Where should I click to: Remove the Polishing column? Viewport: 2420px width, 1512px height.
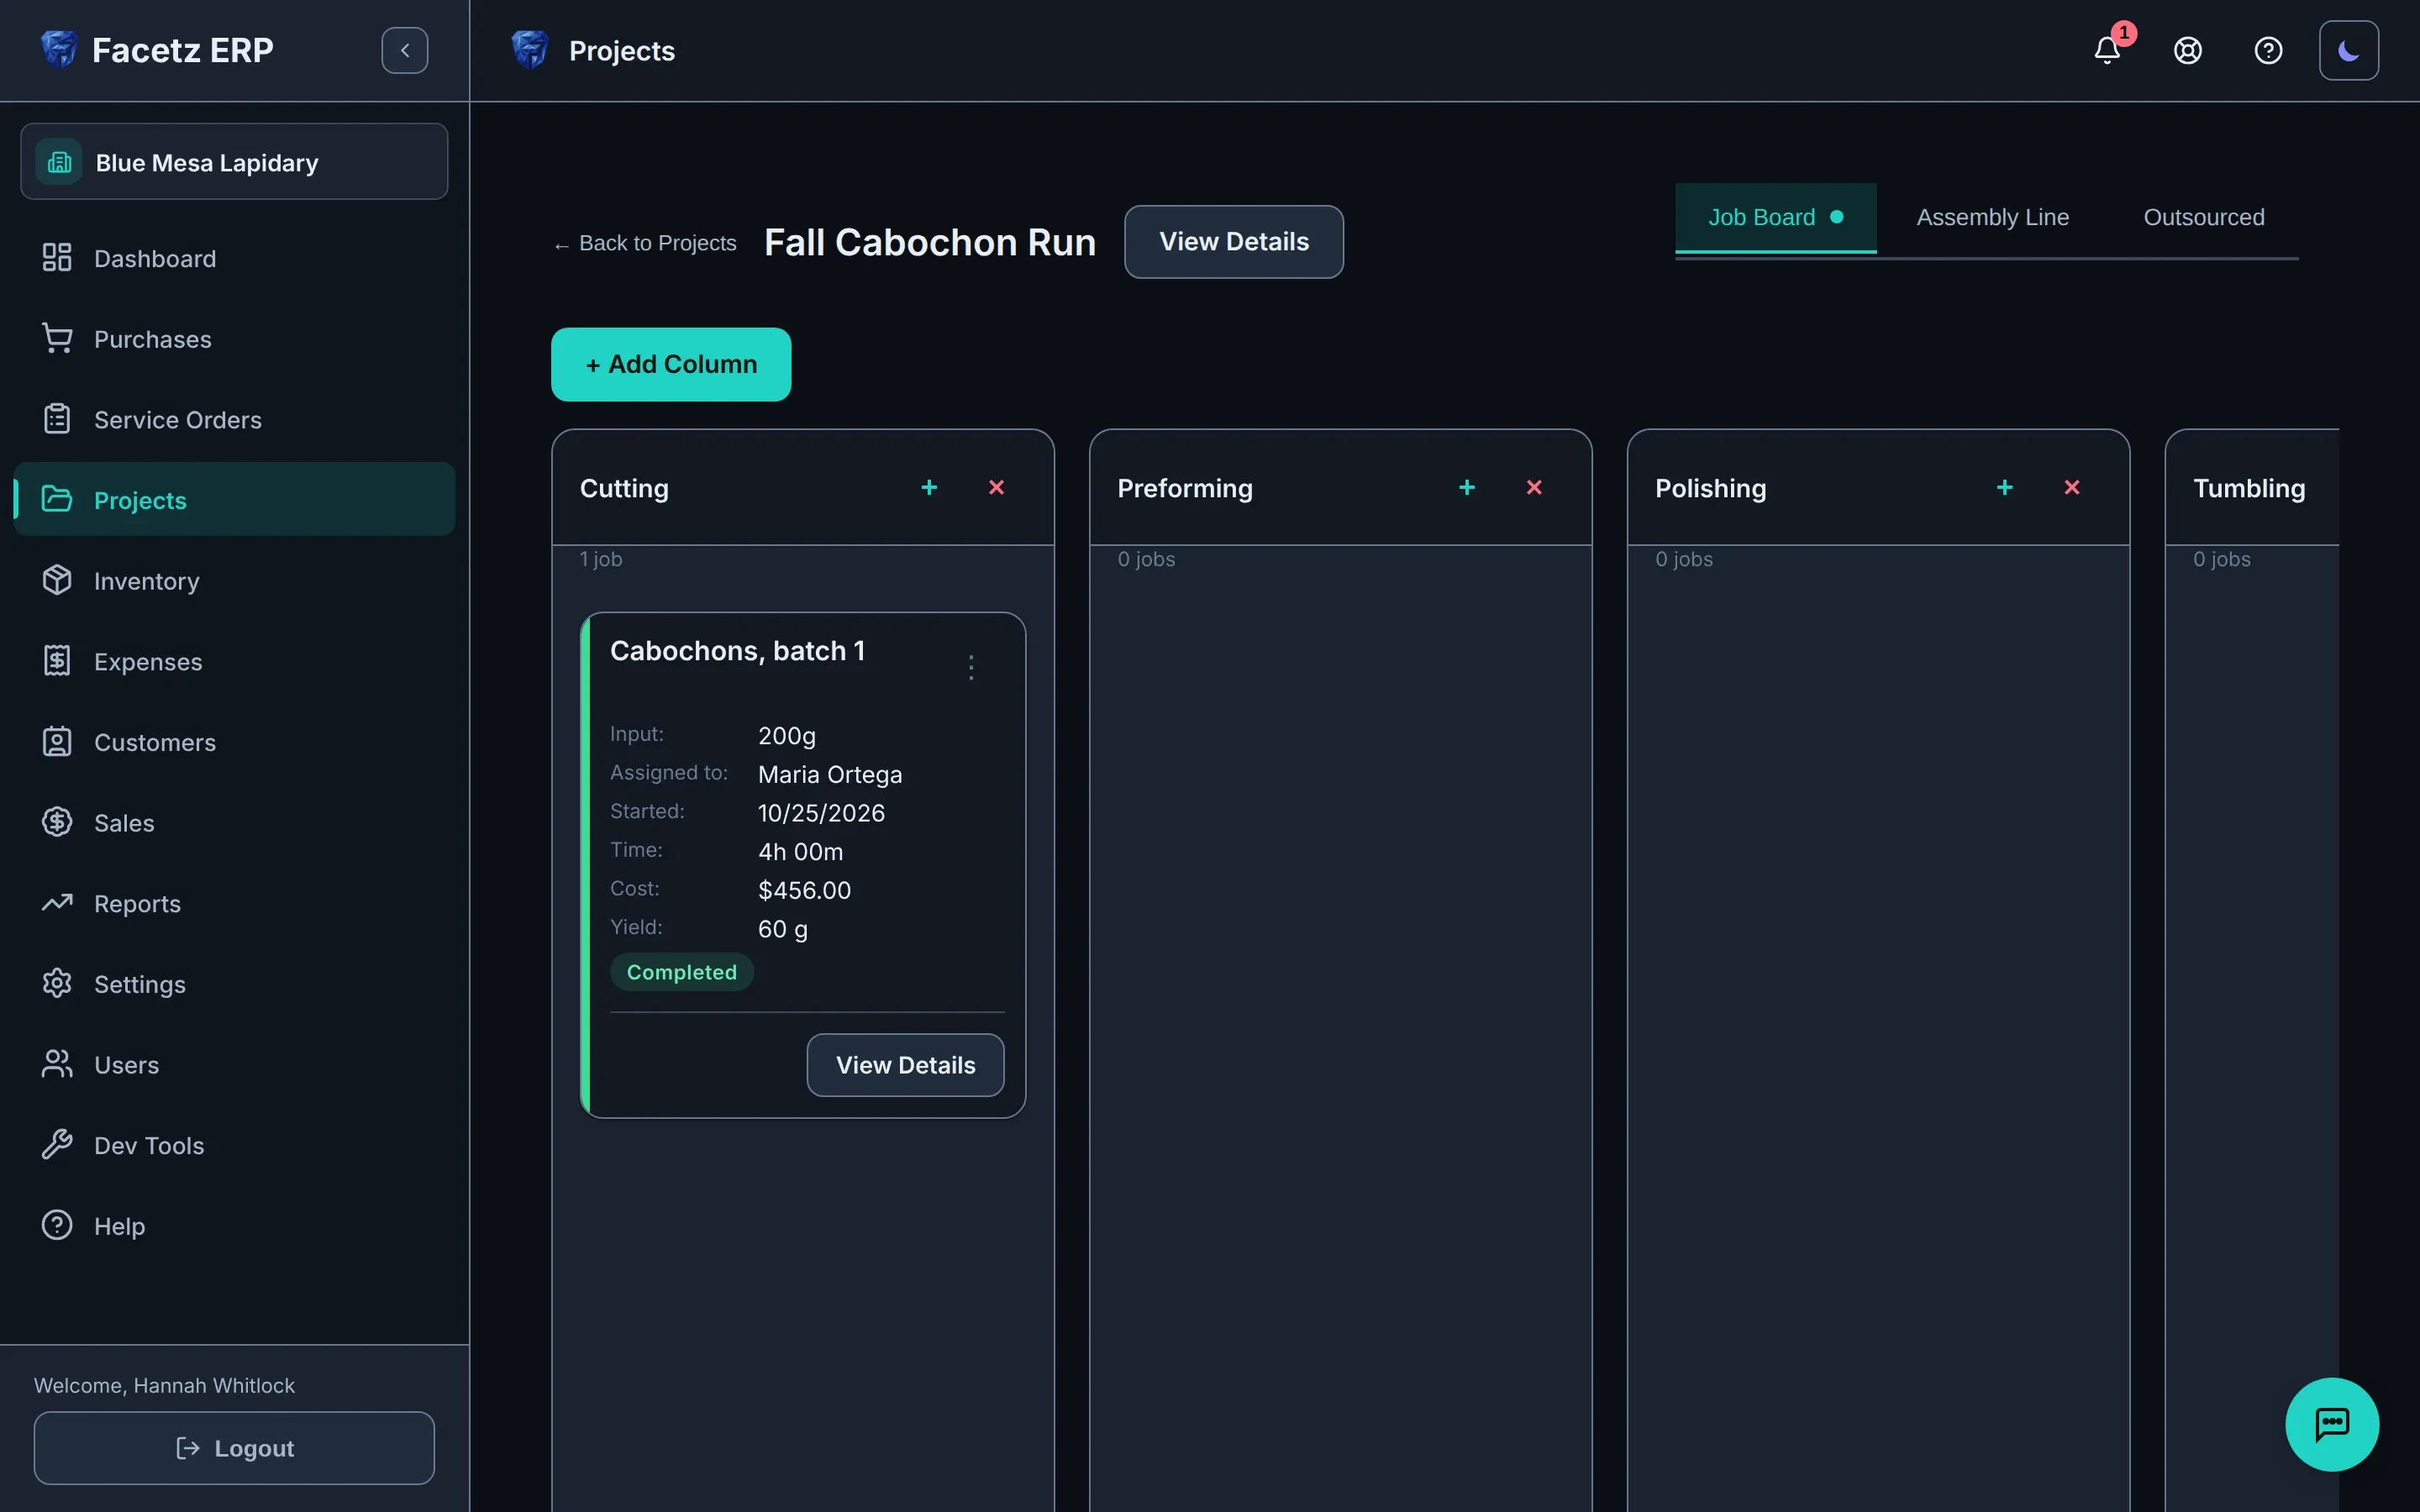point(2072,487)
